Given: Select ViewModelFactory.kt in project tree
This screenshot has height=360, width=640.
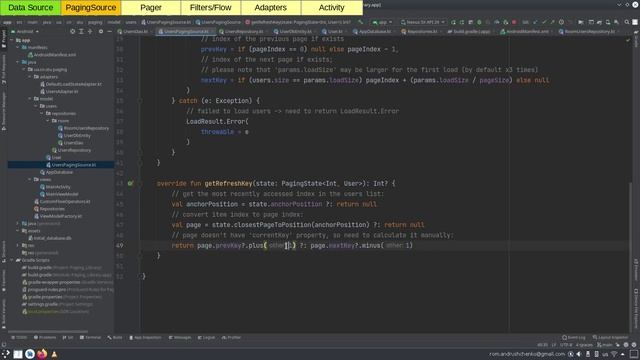Looking at the screenshot, I should pyautogui.click(x=60, y=216).
